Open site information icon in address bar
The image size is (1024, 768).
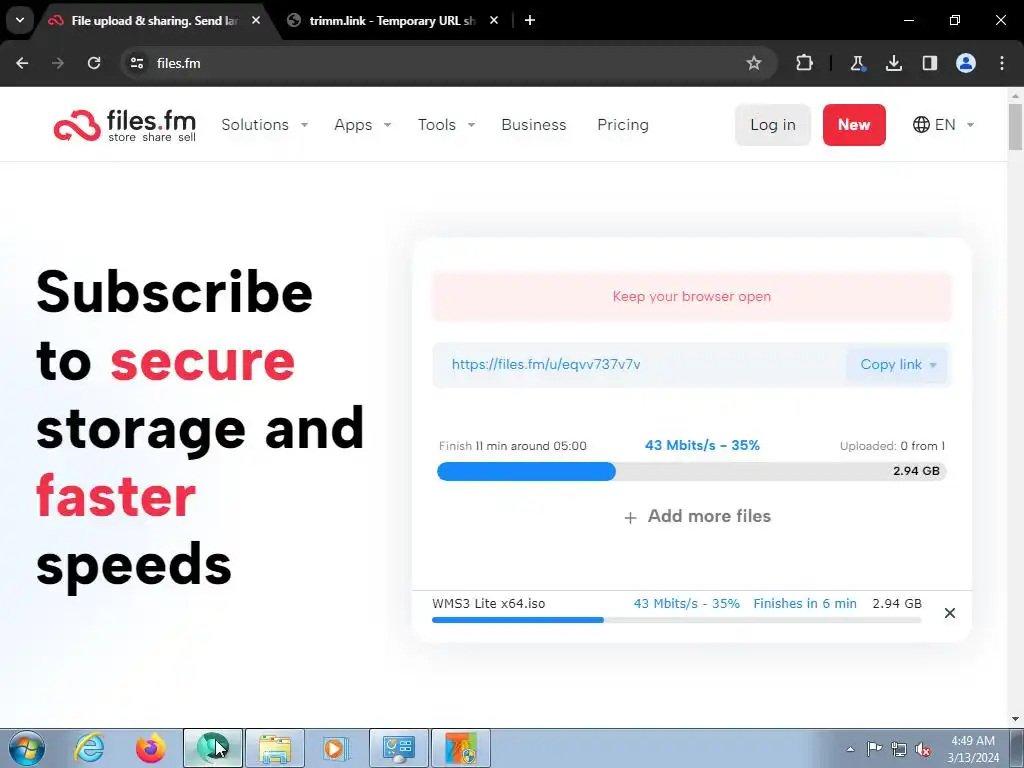click(x=136, y=63)
